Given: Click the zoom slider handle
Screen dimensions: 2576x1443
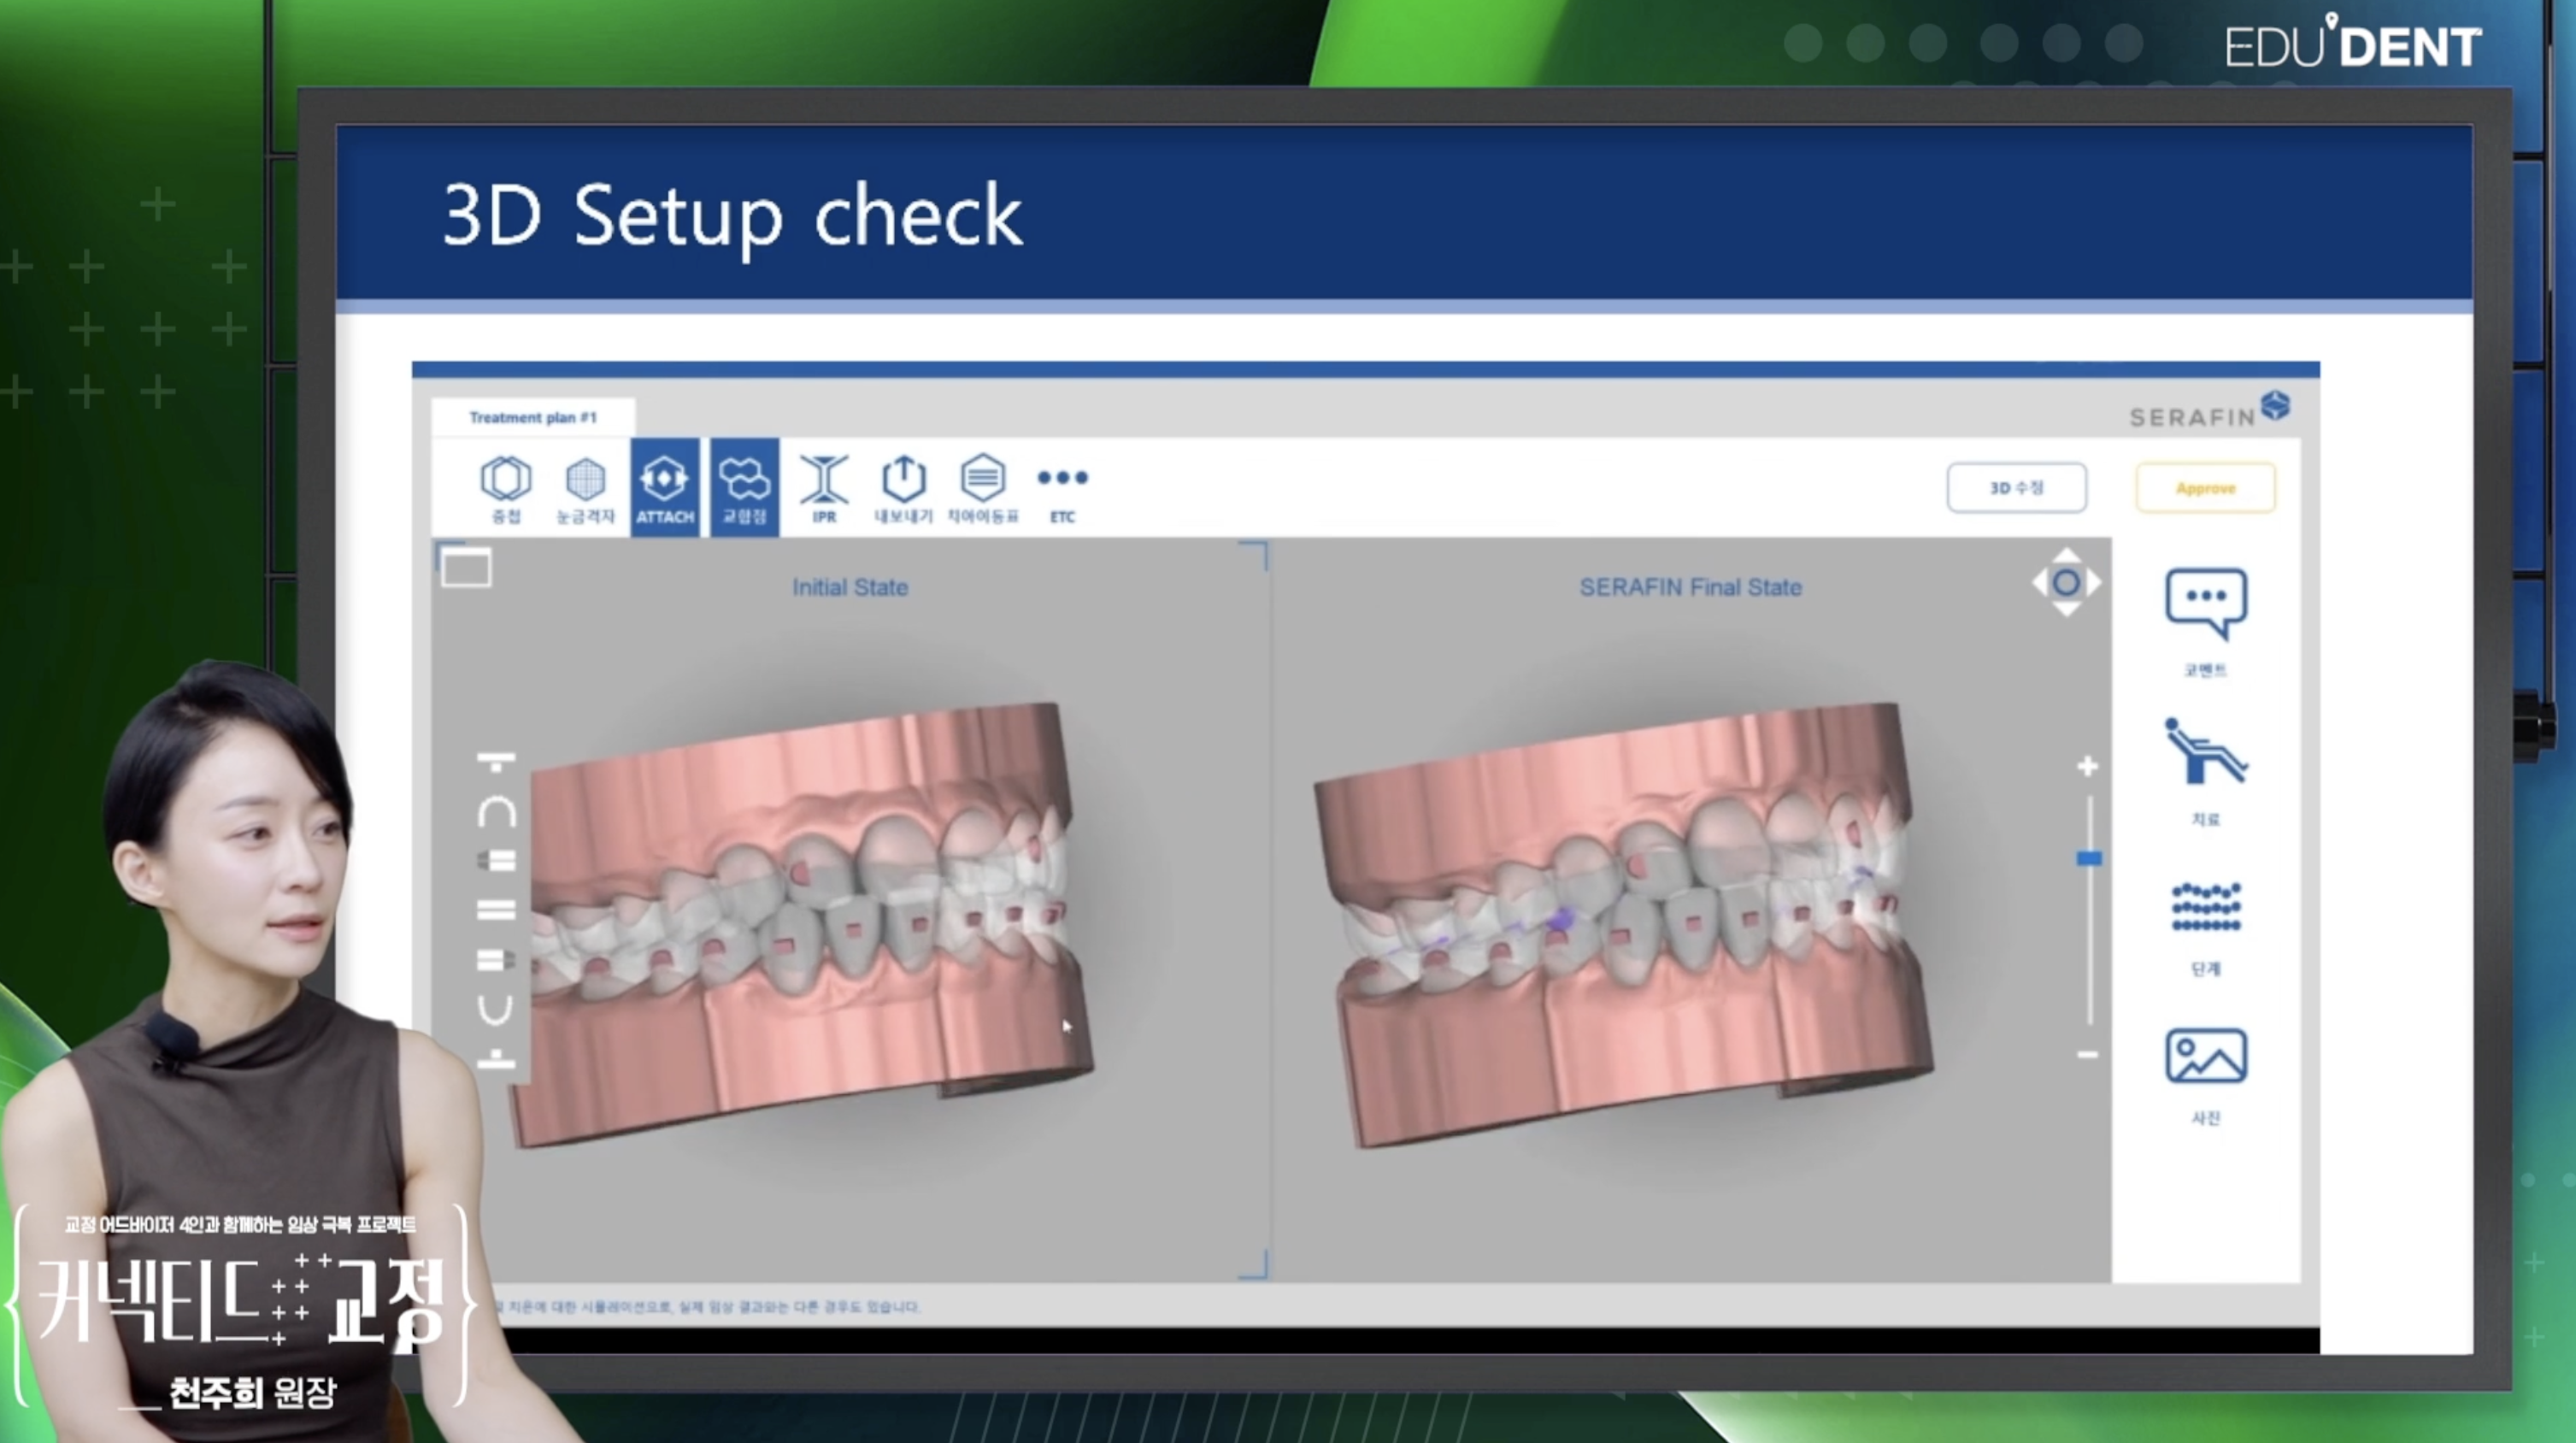Looking at the screenshot, I should (x=2088, y=858).
